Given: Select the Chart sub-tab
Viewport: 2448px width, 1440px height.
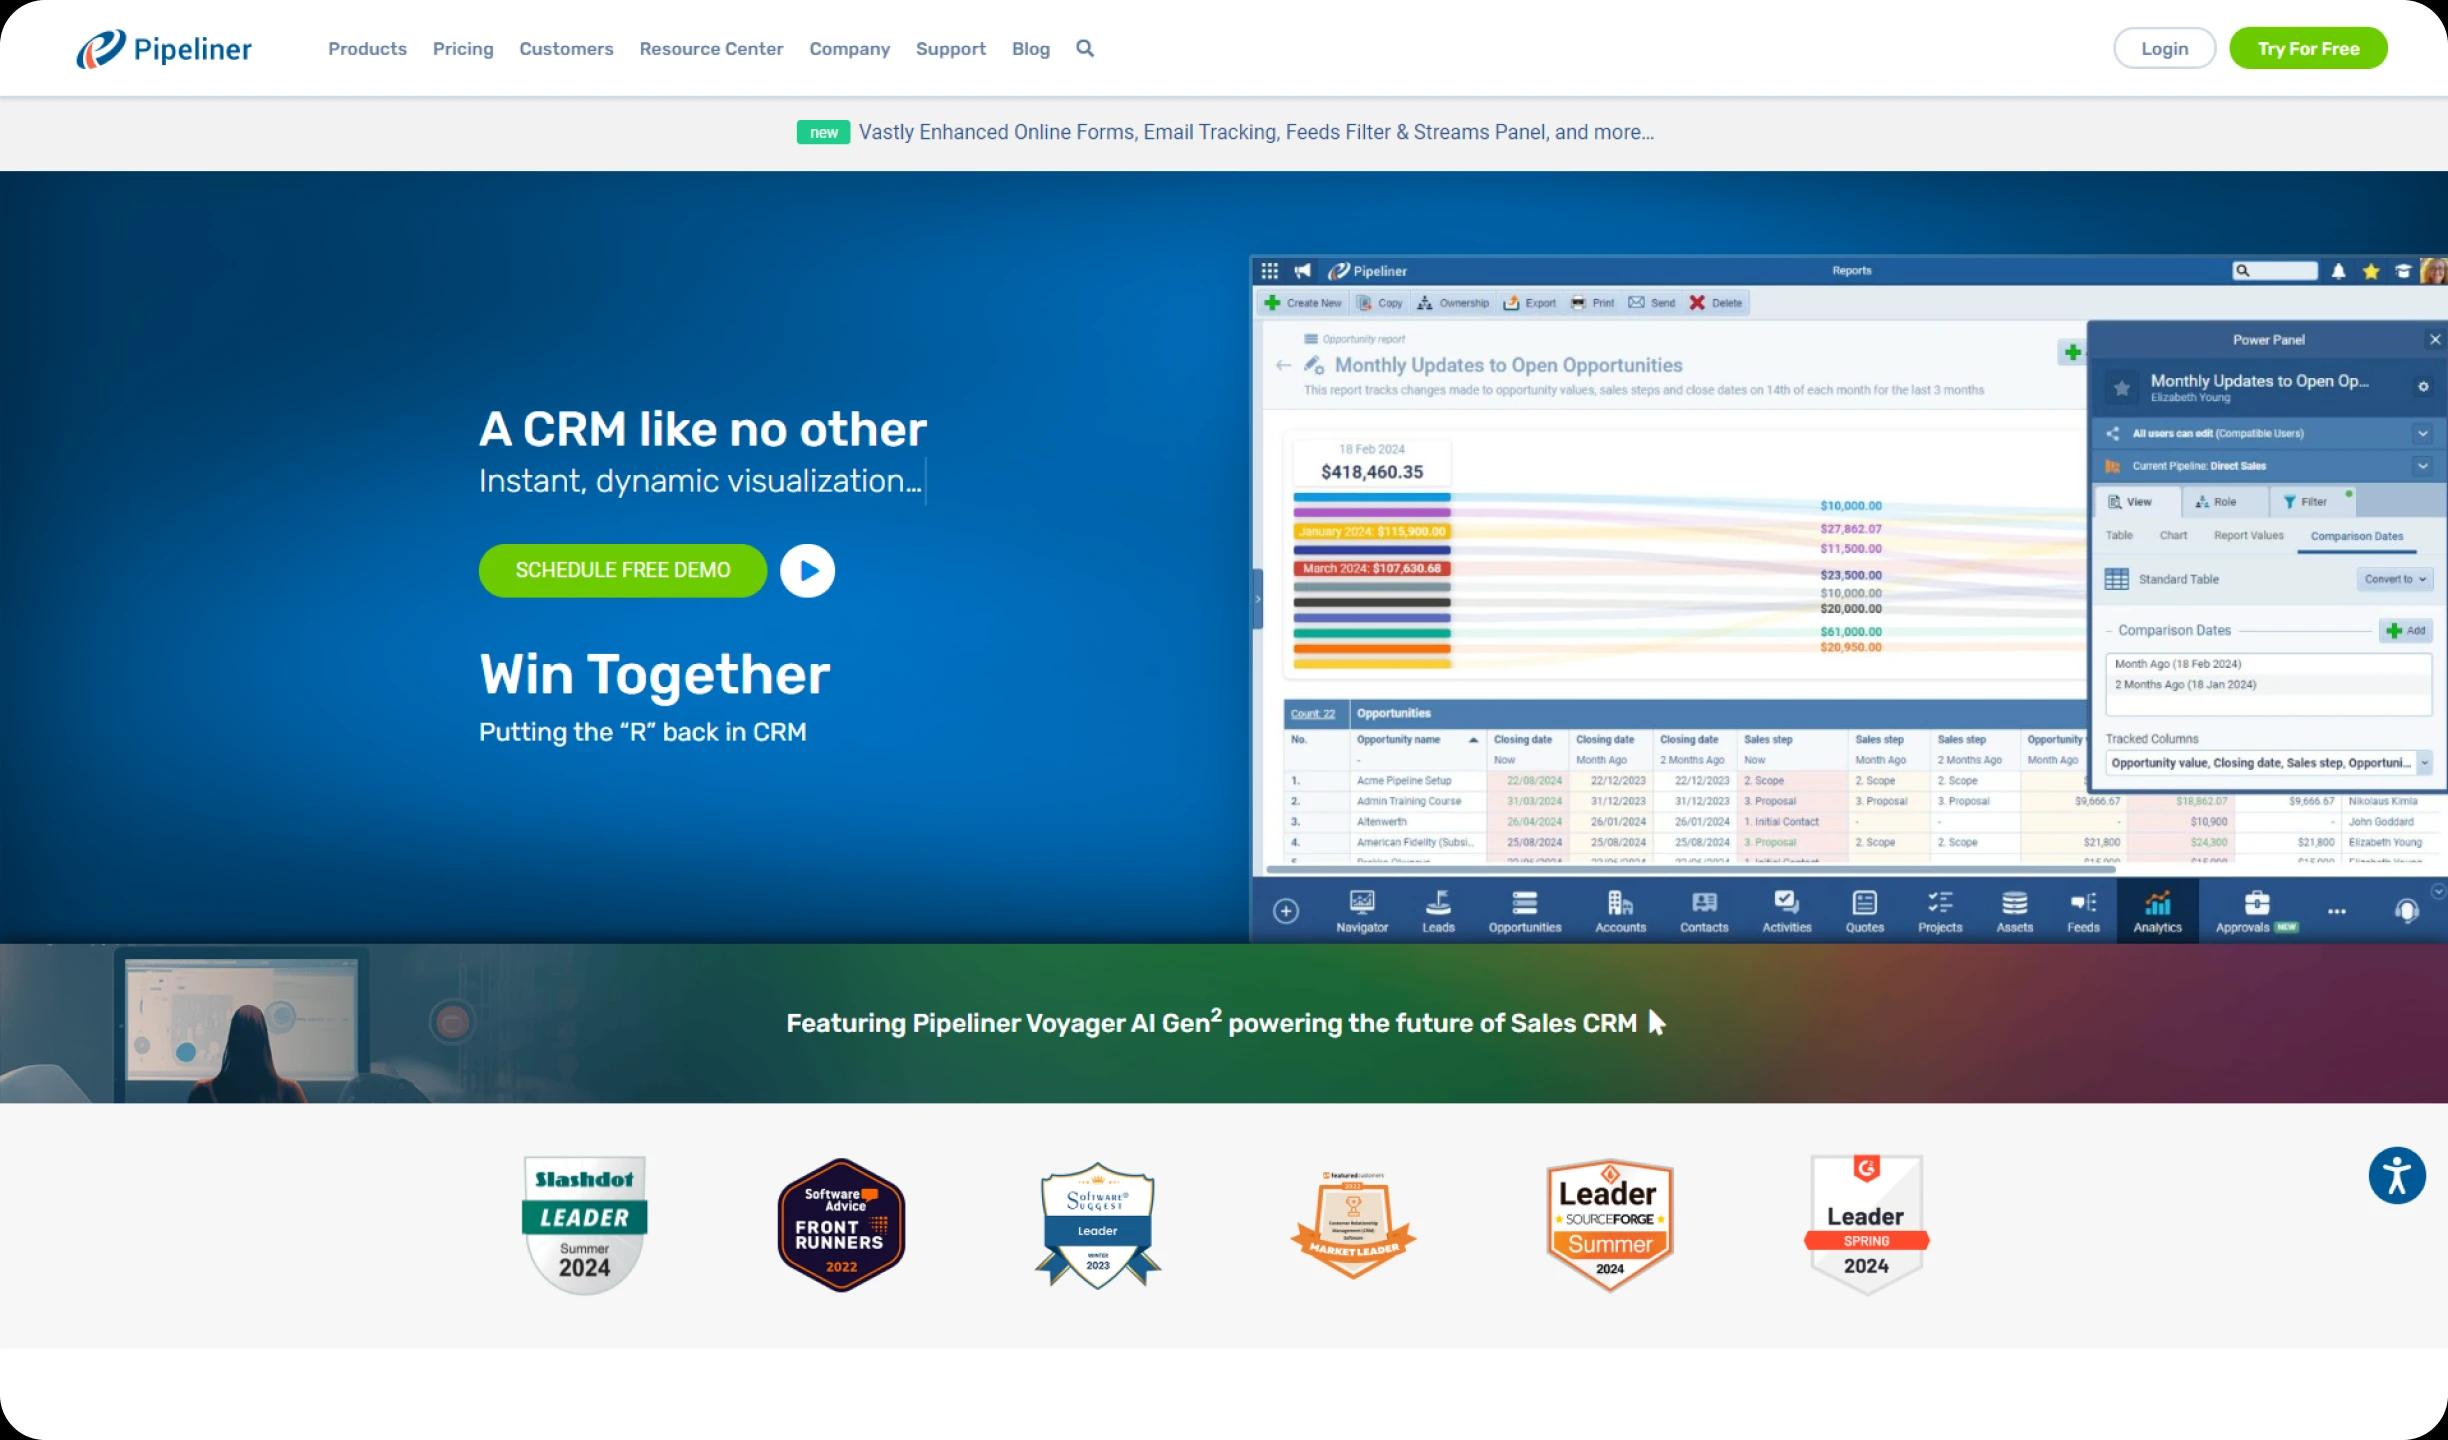Looking at the screenshot, I should click(x=2173, y=536).
